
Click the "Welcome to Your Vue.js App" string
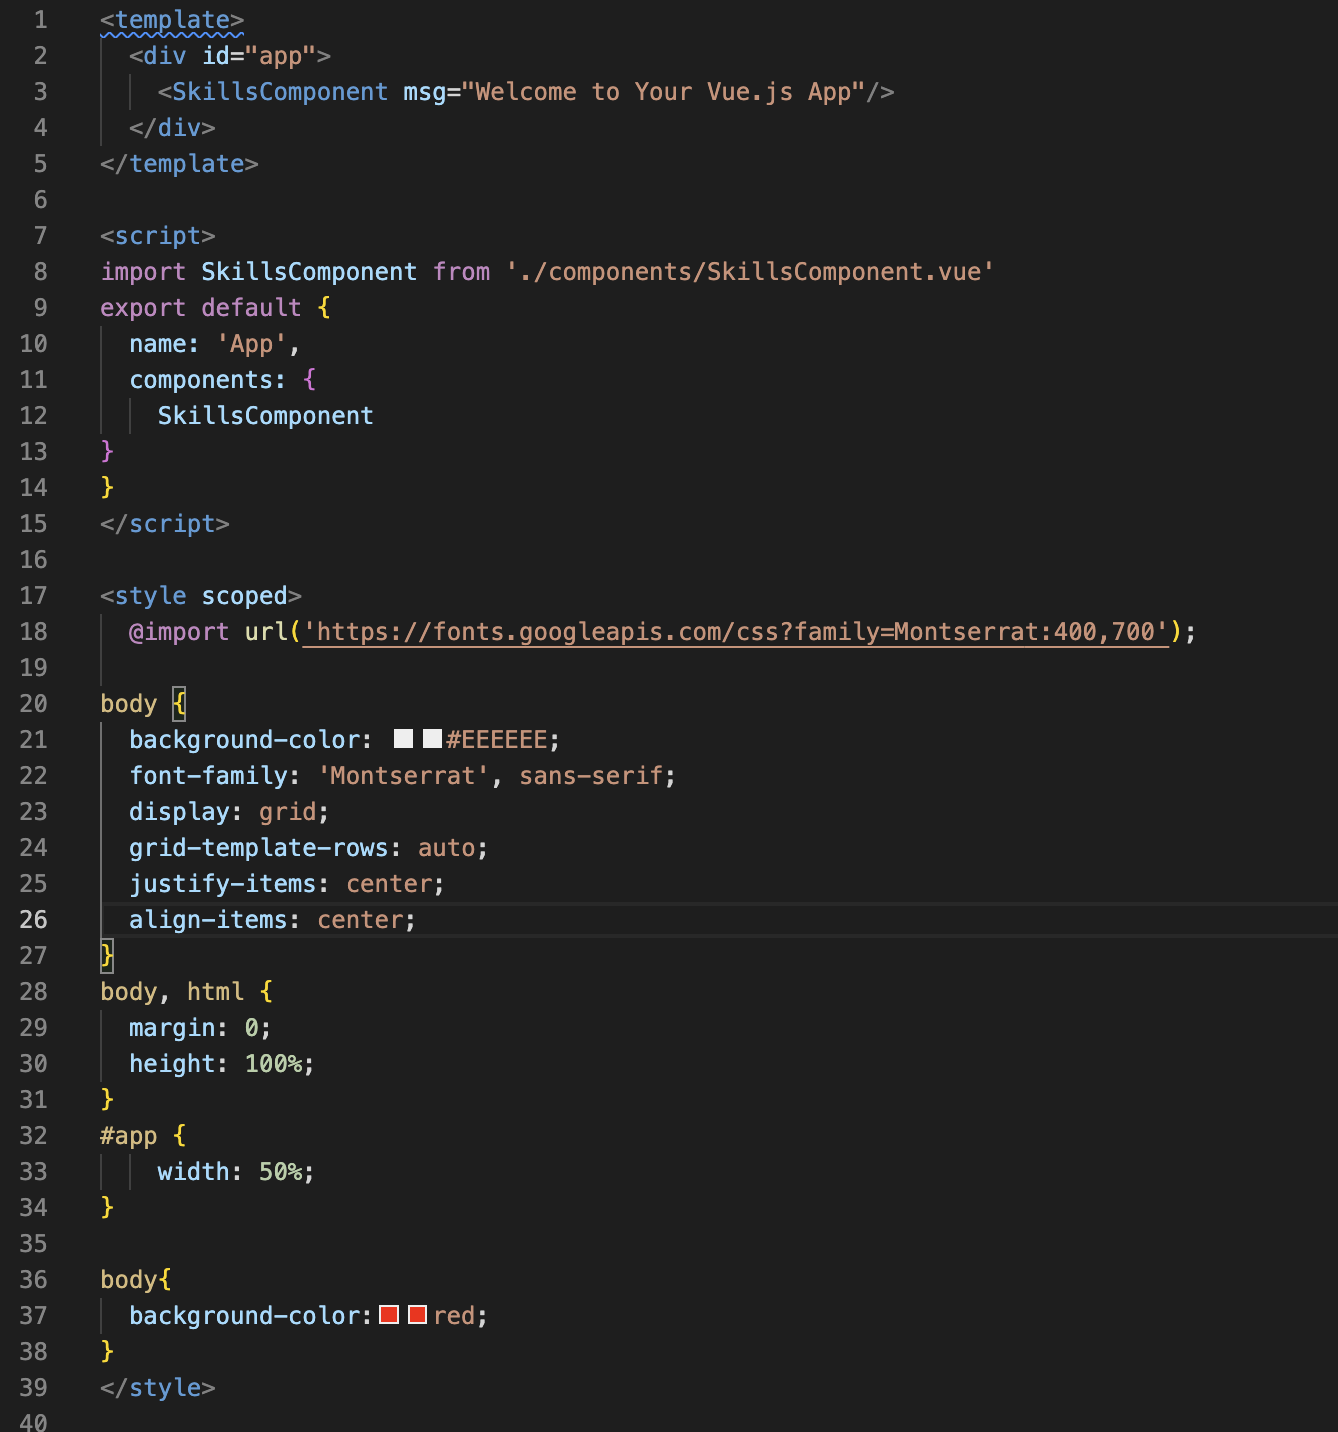point(662,92)
